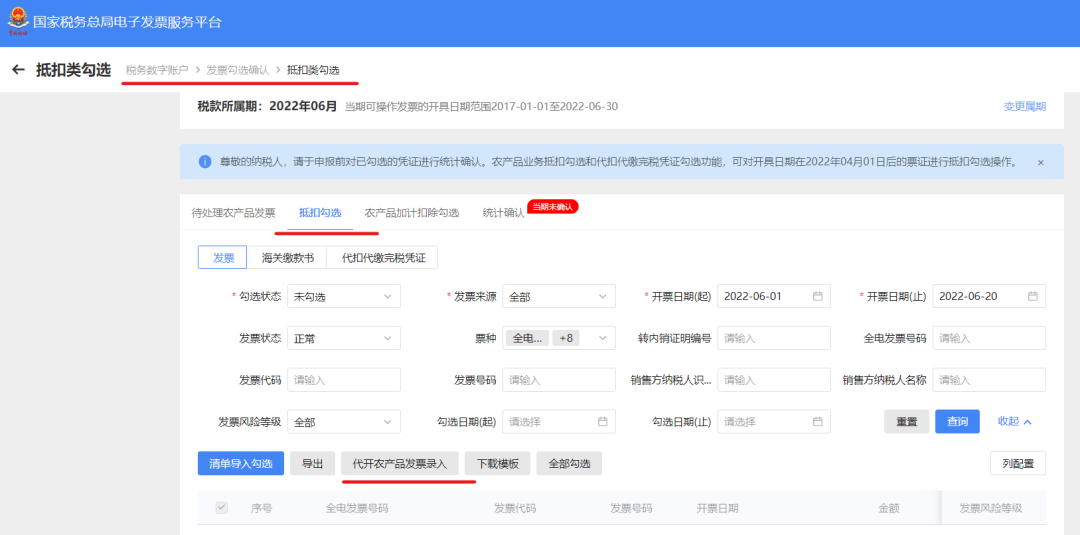This screenshot has width=1080, height=535.
Task: Click the back arrow beside 抵扣类勾选
Action: (18, 70)
